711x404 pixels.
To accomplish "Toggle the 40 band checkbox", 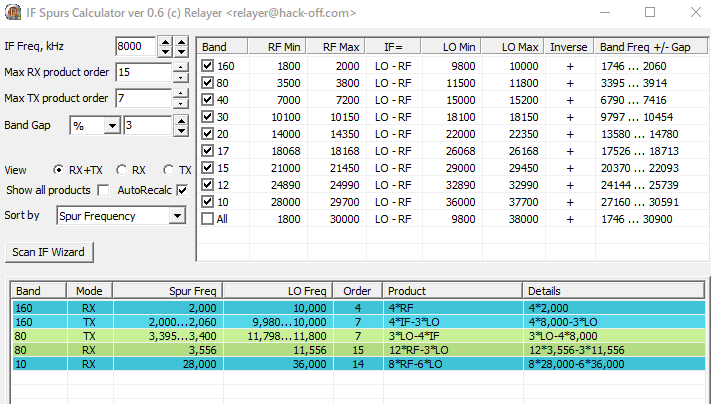I will (208, 102).
